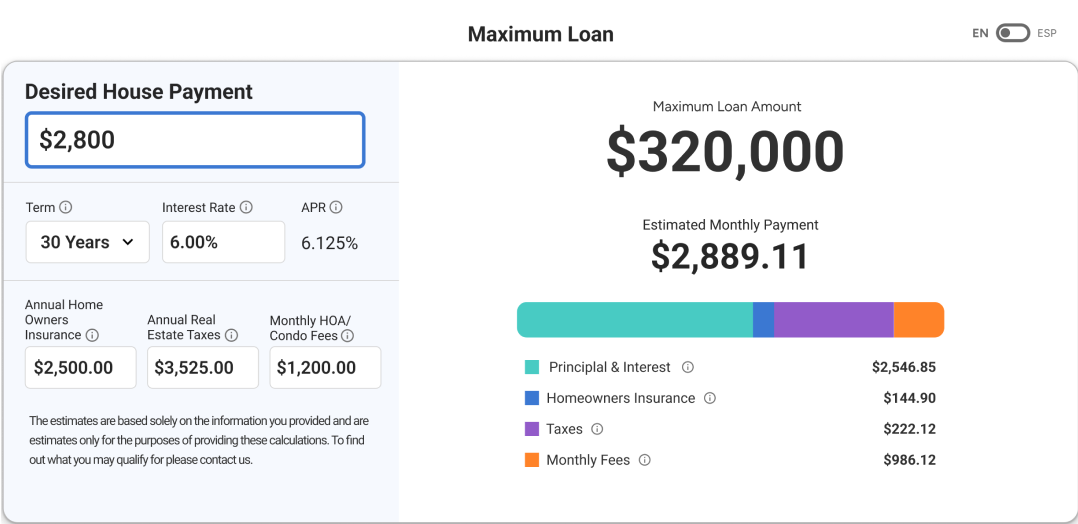This screenshot has height=524, width=1078.
Task: Click the Interest Rate input field
Action: pos(223,242)
